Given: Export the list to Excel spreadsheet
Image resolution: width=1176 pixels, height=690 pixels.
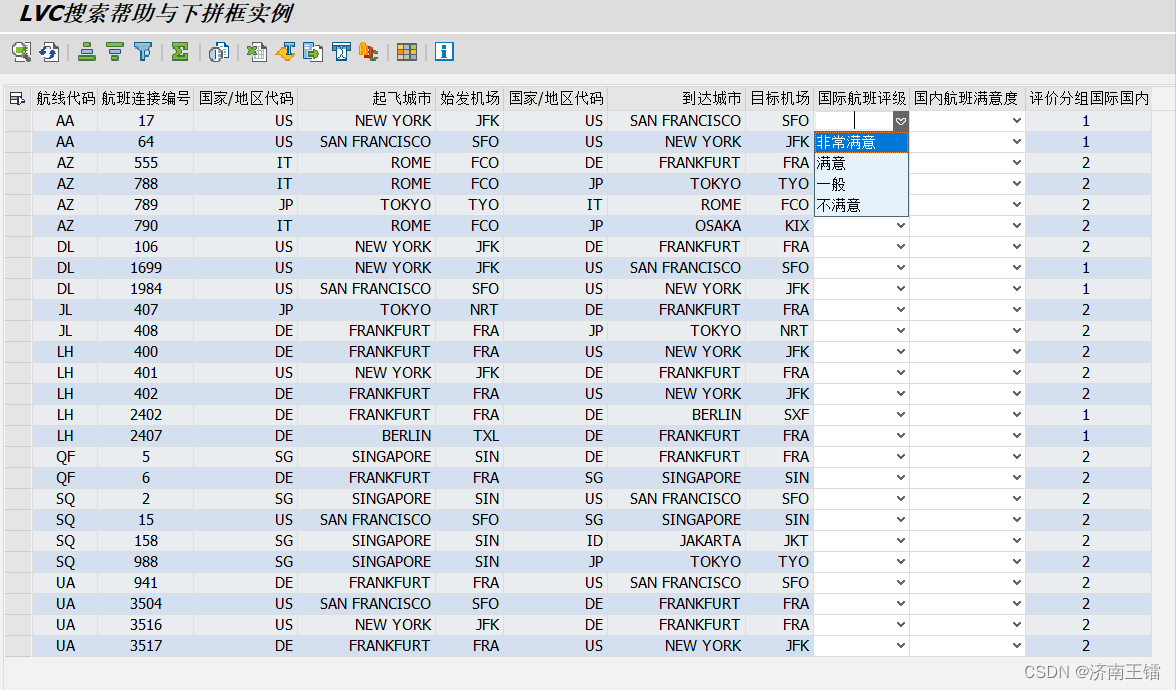Looking at the screenshot, I should pyautogui.click(x=256, y=51).
